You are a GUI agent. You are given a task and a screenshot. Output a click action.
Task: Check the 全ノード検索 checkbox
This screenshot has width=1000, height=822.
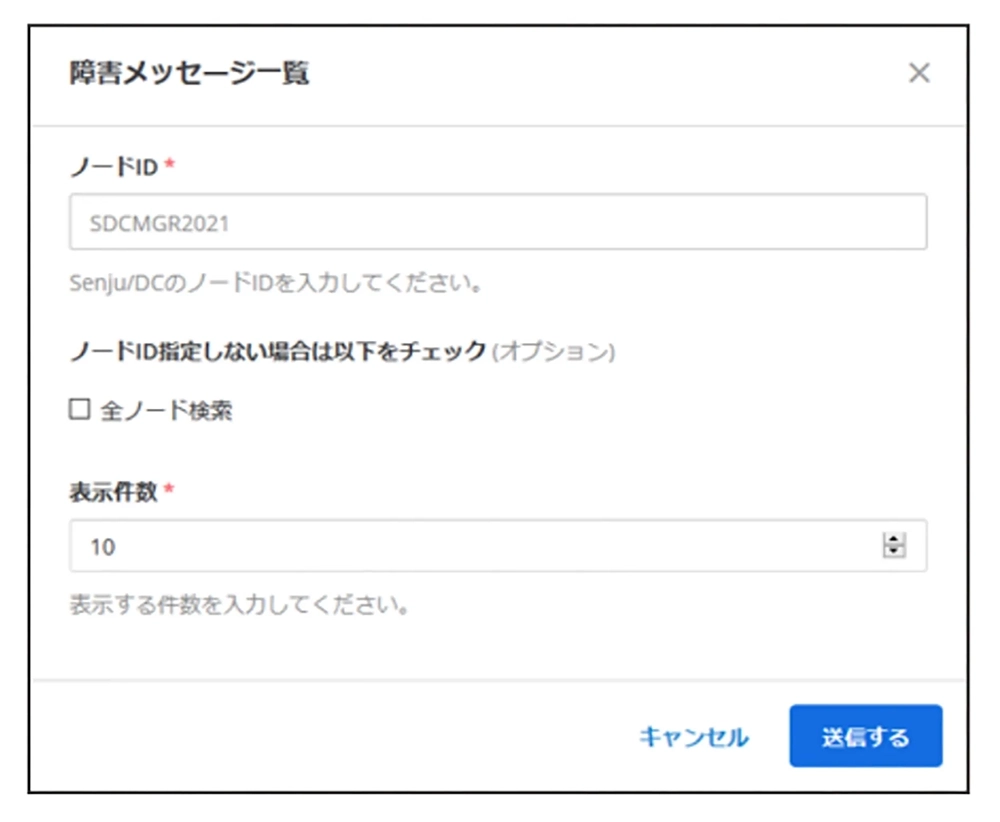pos(80,409)
